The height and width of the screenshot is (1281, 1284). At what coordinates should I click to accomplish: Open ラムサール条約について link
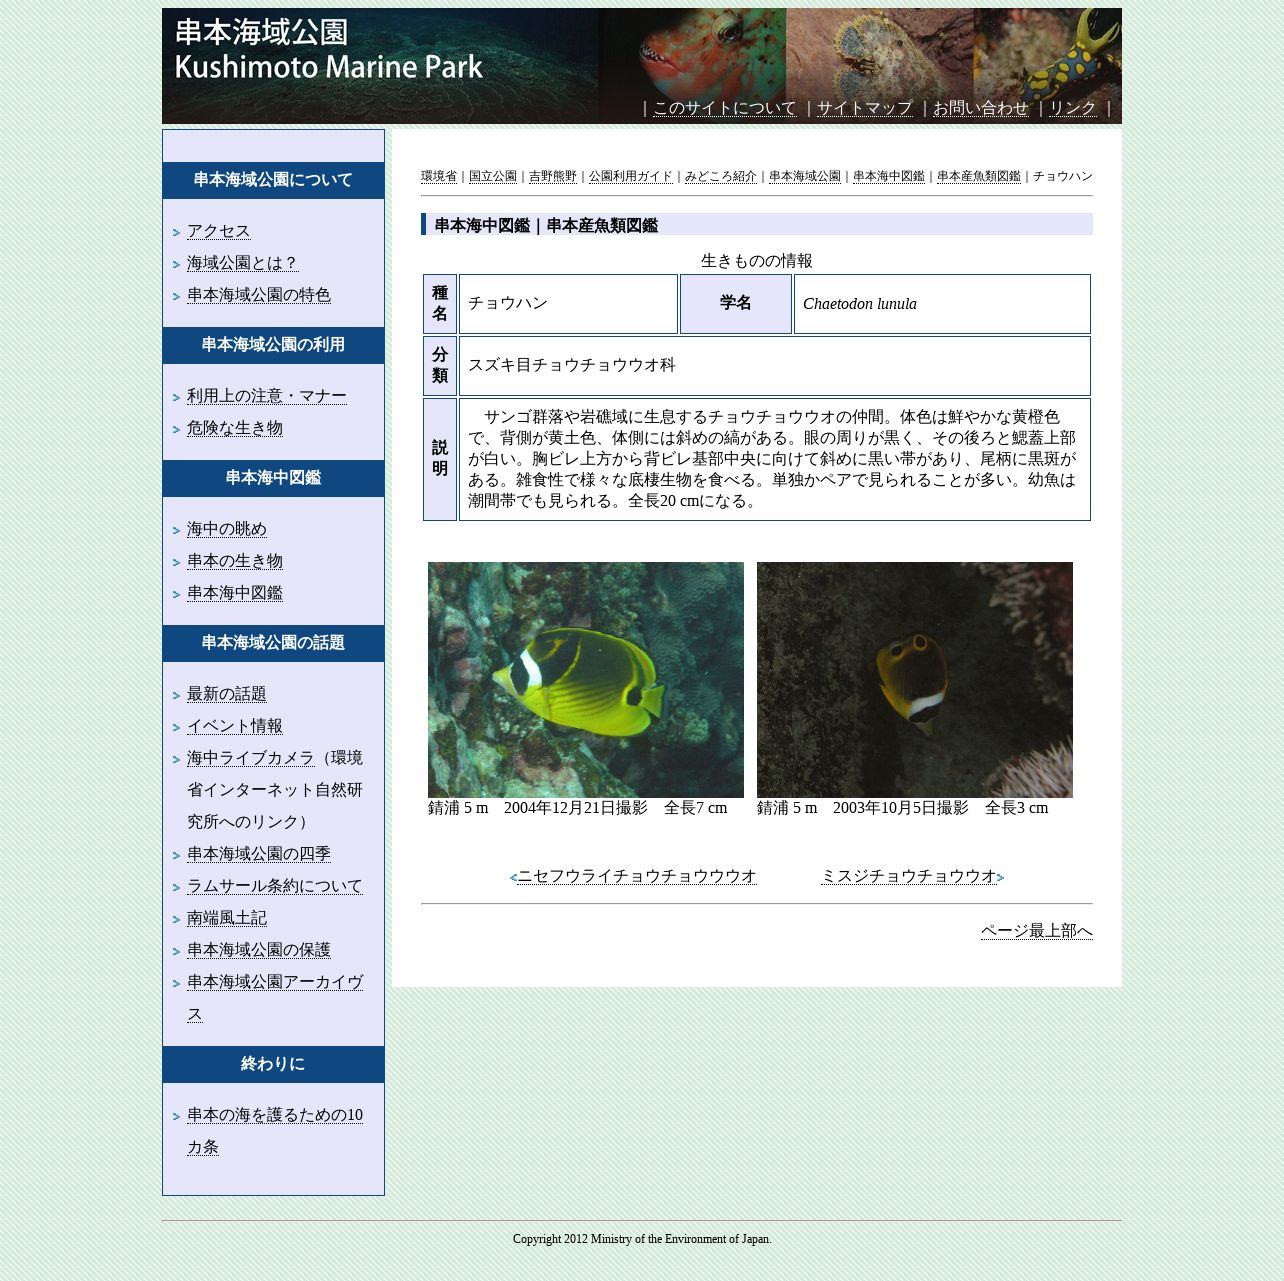pyautogui.click(x=275, y=886)
